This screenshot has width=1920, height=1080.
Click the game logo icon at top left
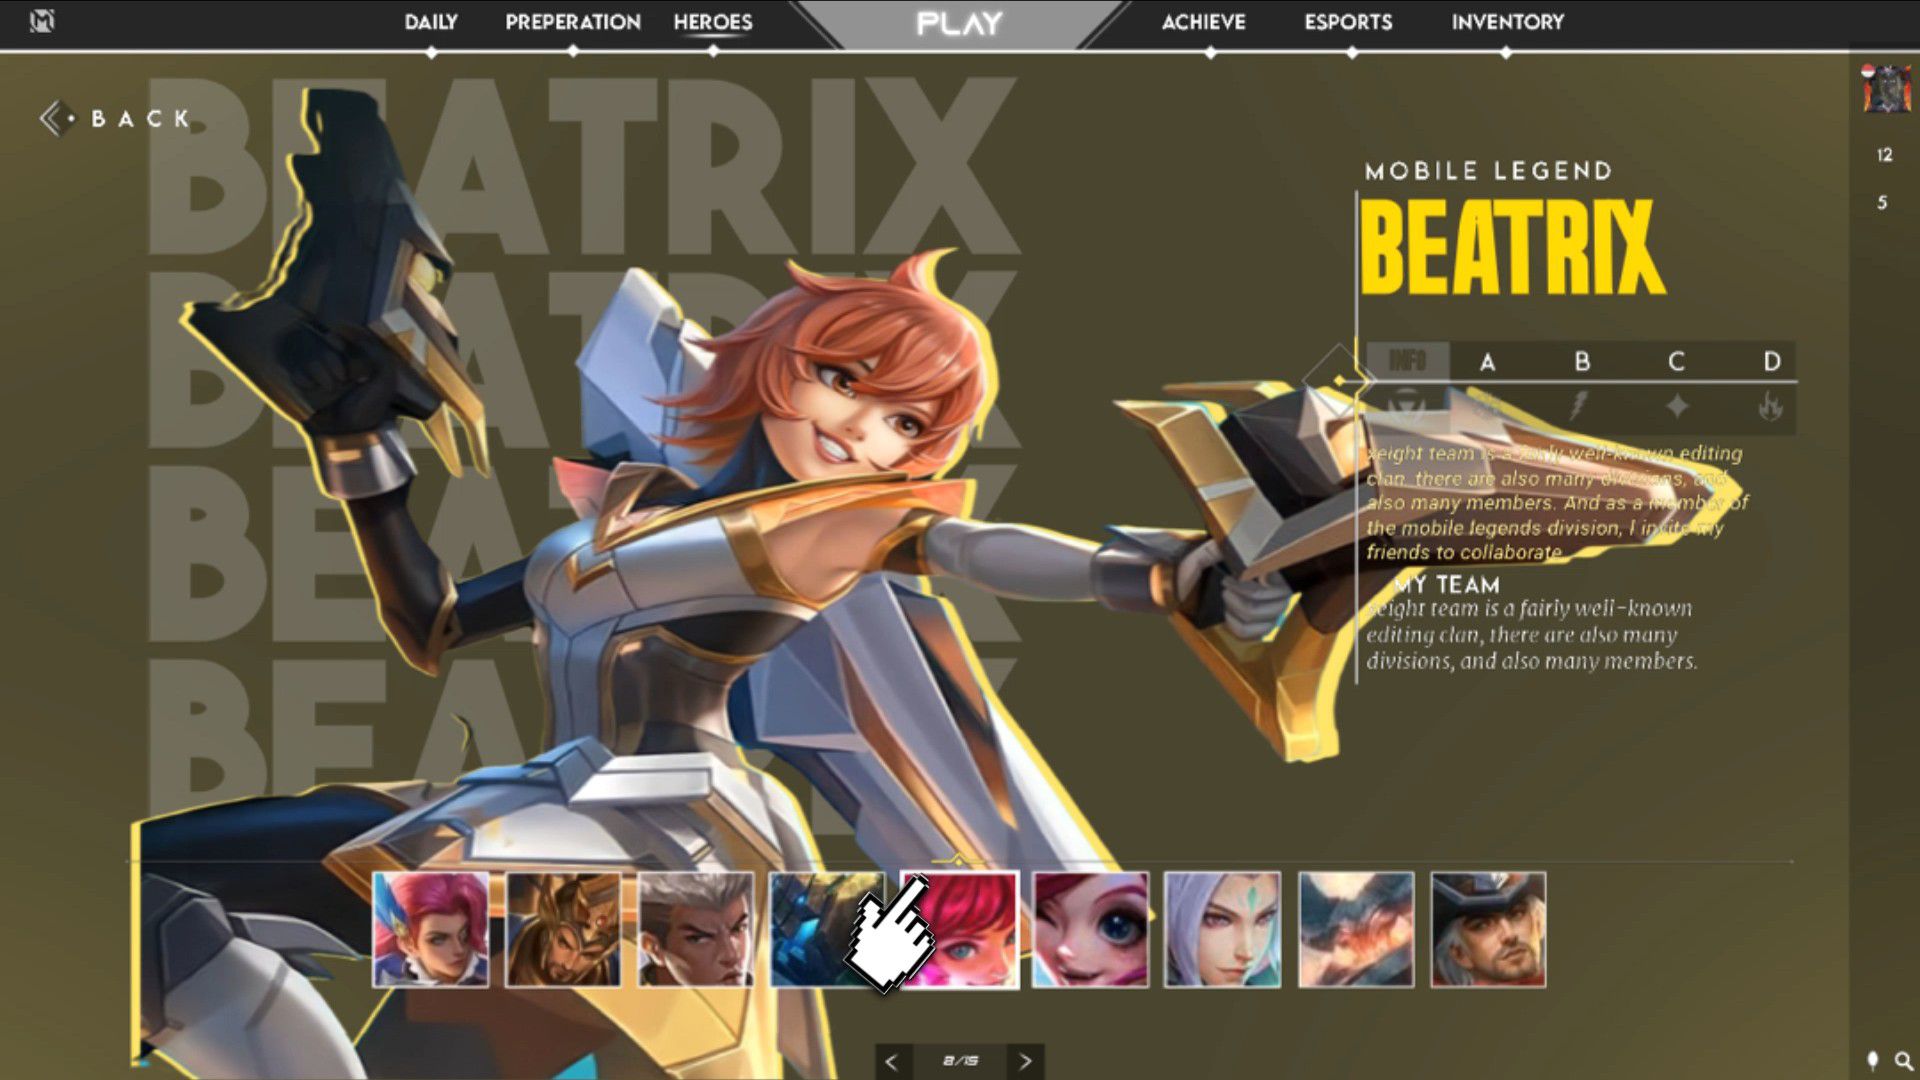pyautogui.click(x=42, y=21)
